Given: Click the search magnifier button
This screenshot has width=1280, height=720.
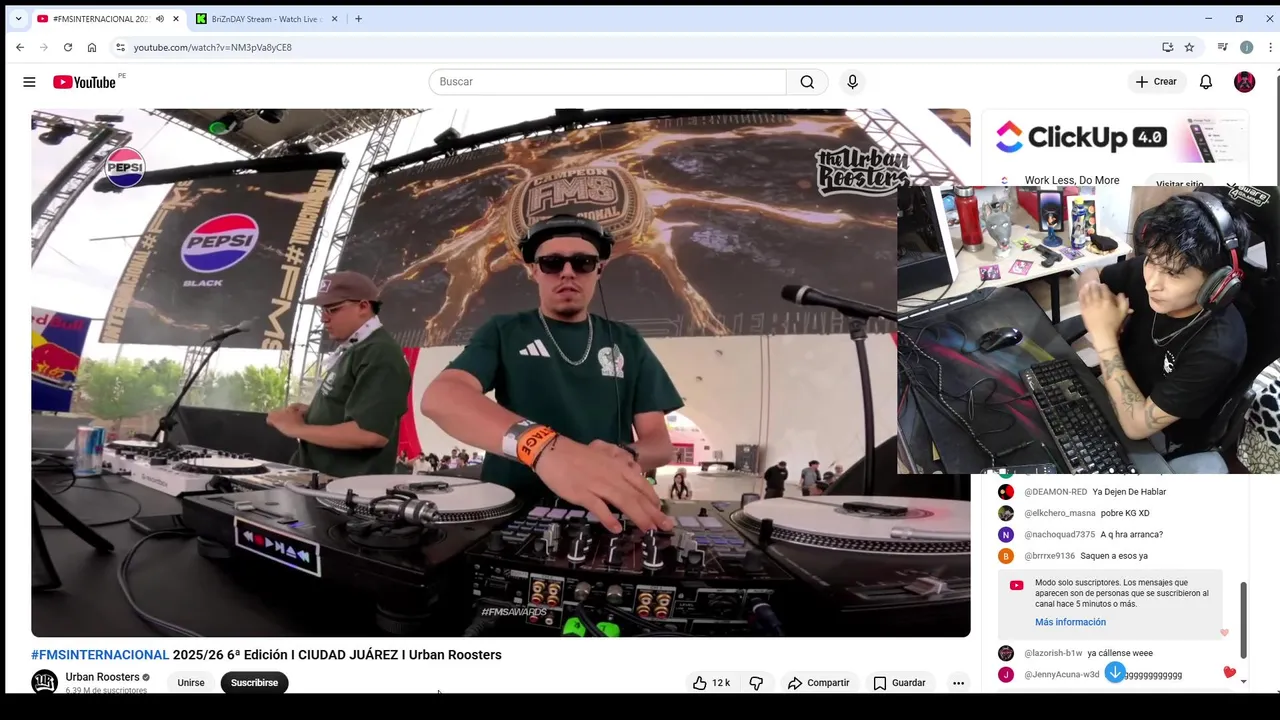Looking at the screenshot, I should click(807, 82).
